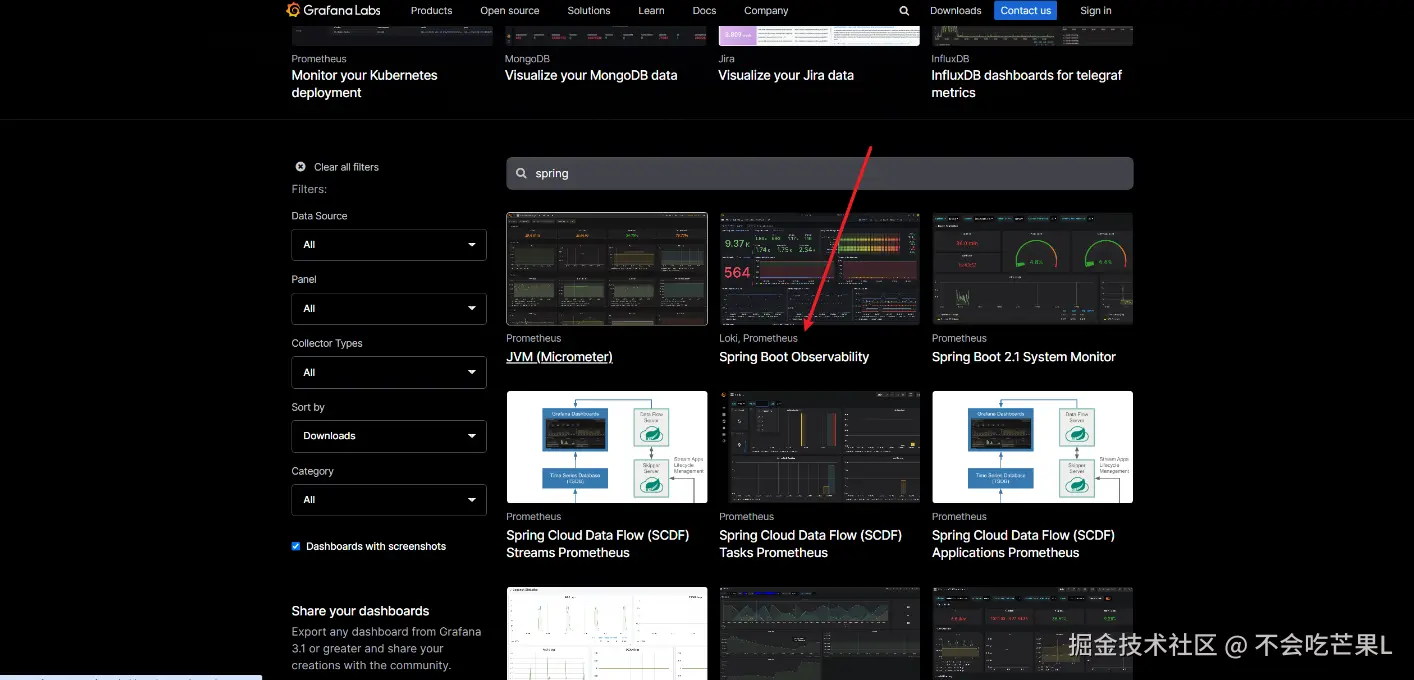The image size is (1414, 680).
Task: Click the magnifier icon in dashboard search box
Action: (x=521, y=173)
